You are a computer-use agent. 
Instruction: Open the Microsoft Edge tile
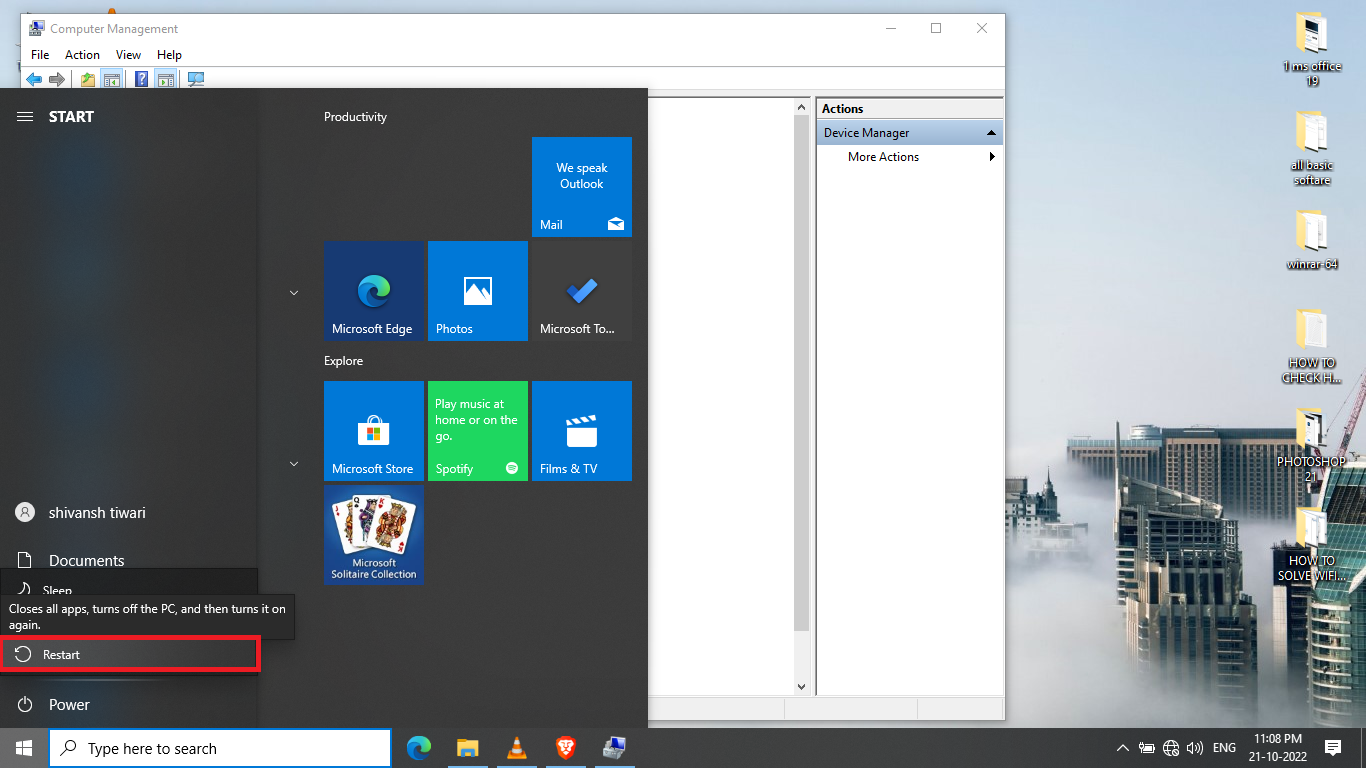(374, 291)
